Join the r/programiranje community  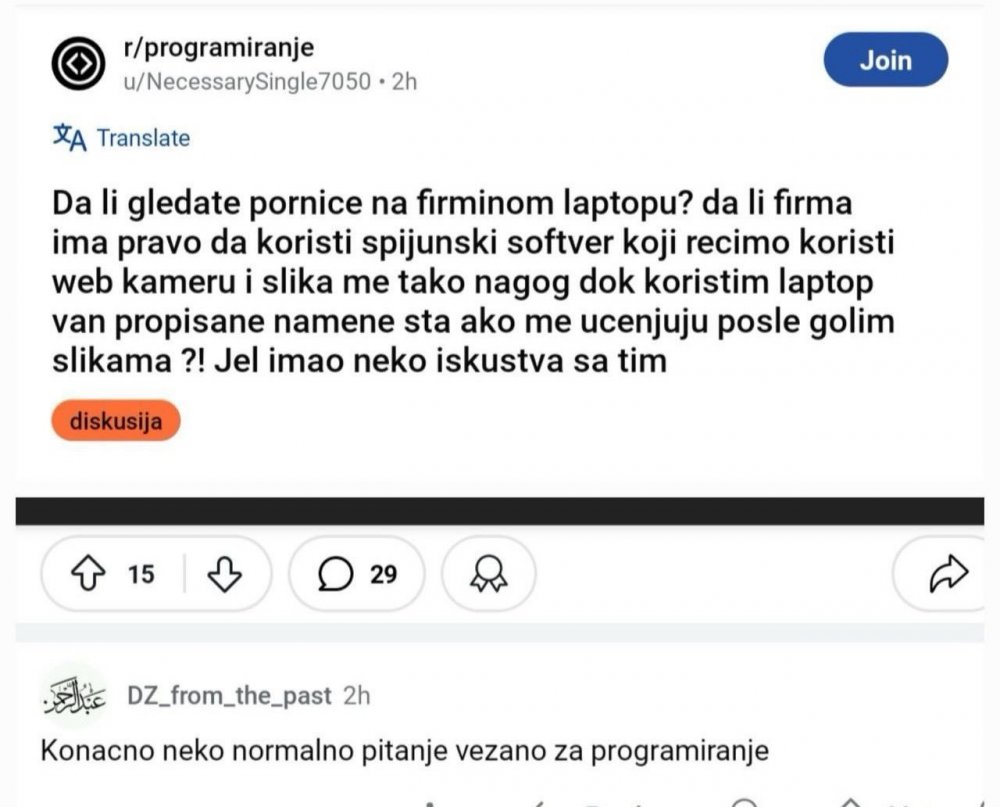coord(885,60)
